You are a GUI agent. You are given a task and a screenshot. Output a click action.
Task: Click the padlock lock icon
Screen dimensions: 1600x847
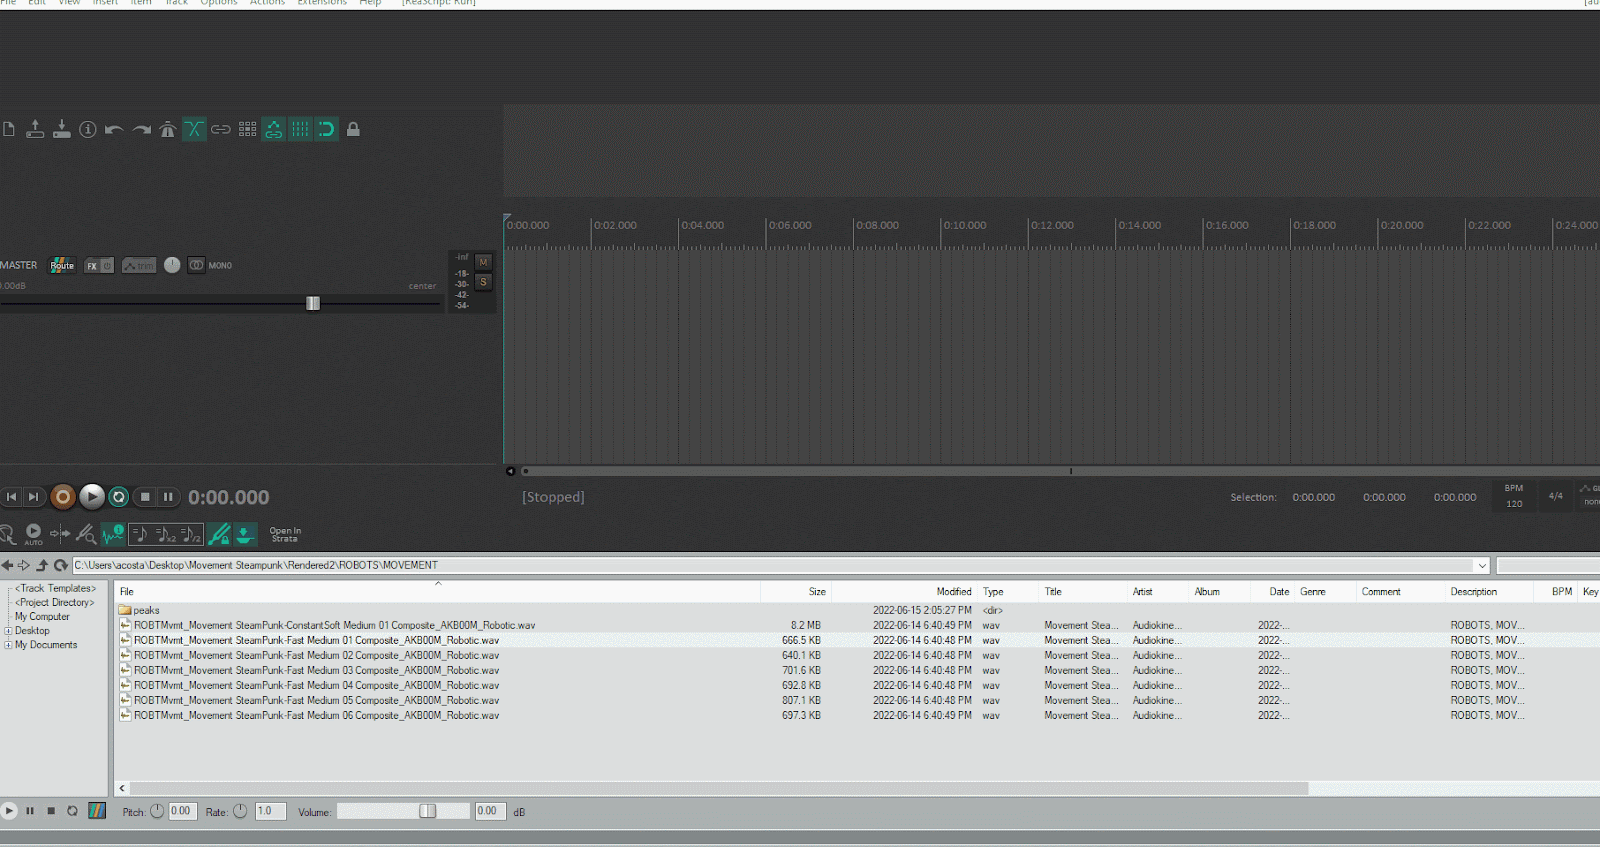point(353,129)
